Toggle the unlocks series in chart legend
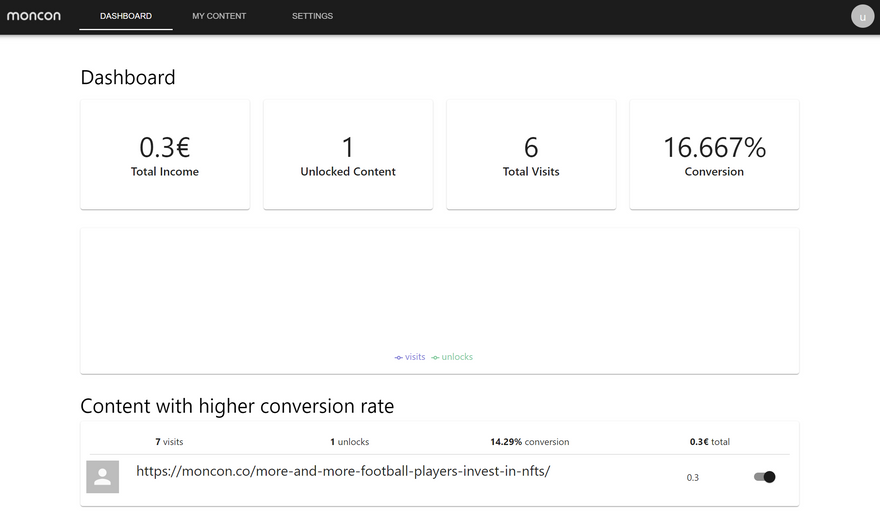The width and height of the screenshot is (880, 514). coord(452,357)
